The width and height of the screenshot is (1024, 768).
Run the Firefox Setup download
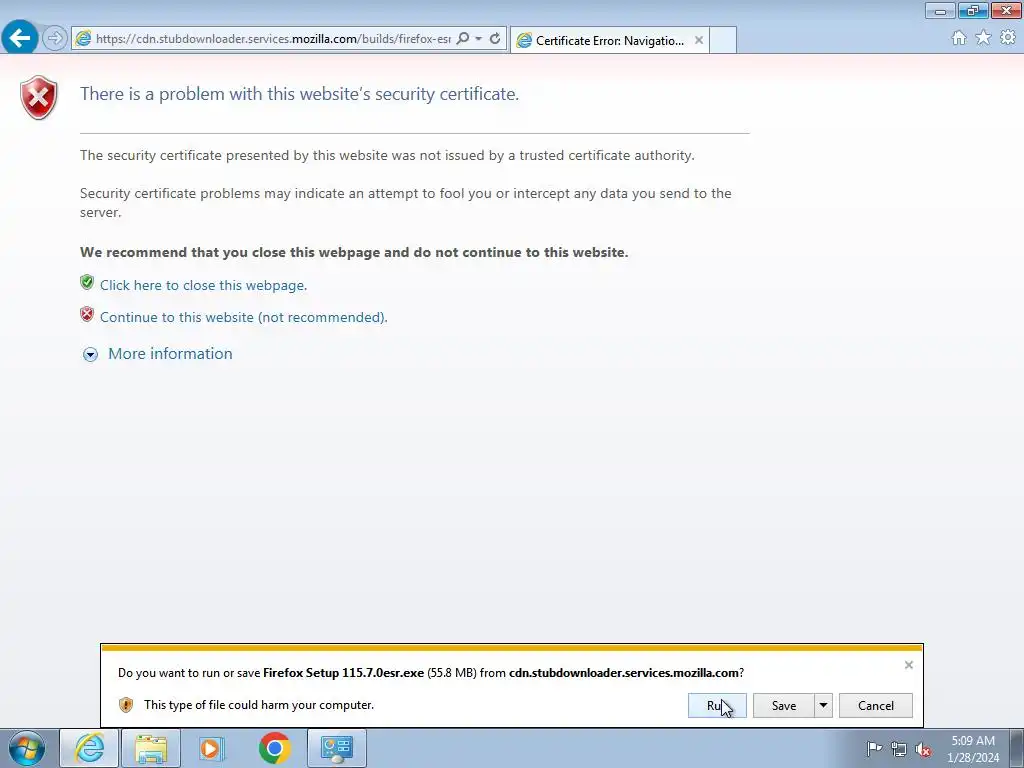tap(717, 705)
